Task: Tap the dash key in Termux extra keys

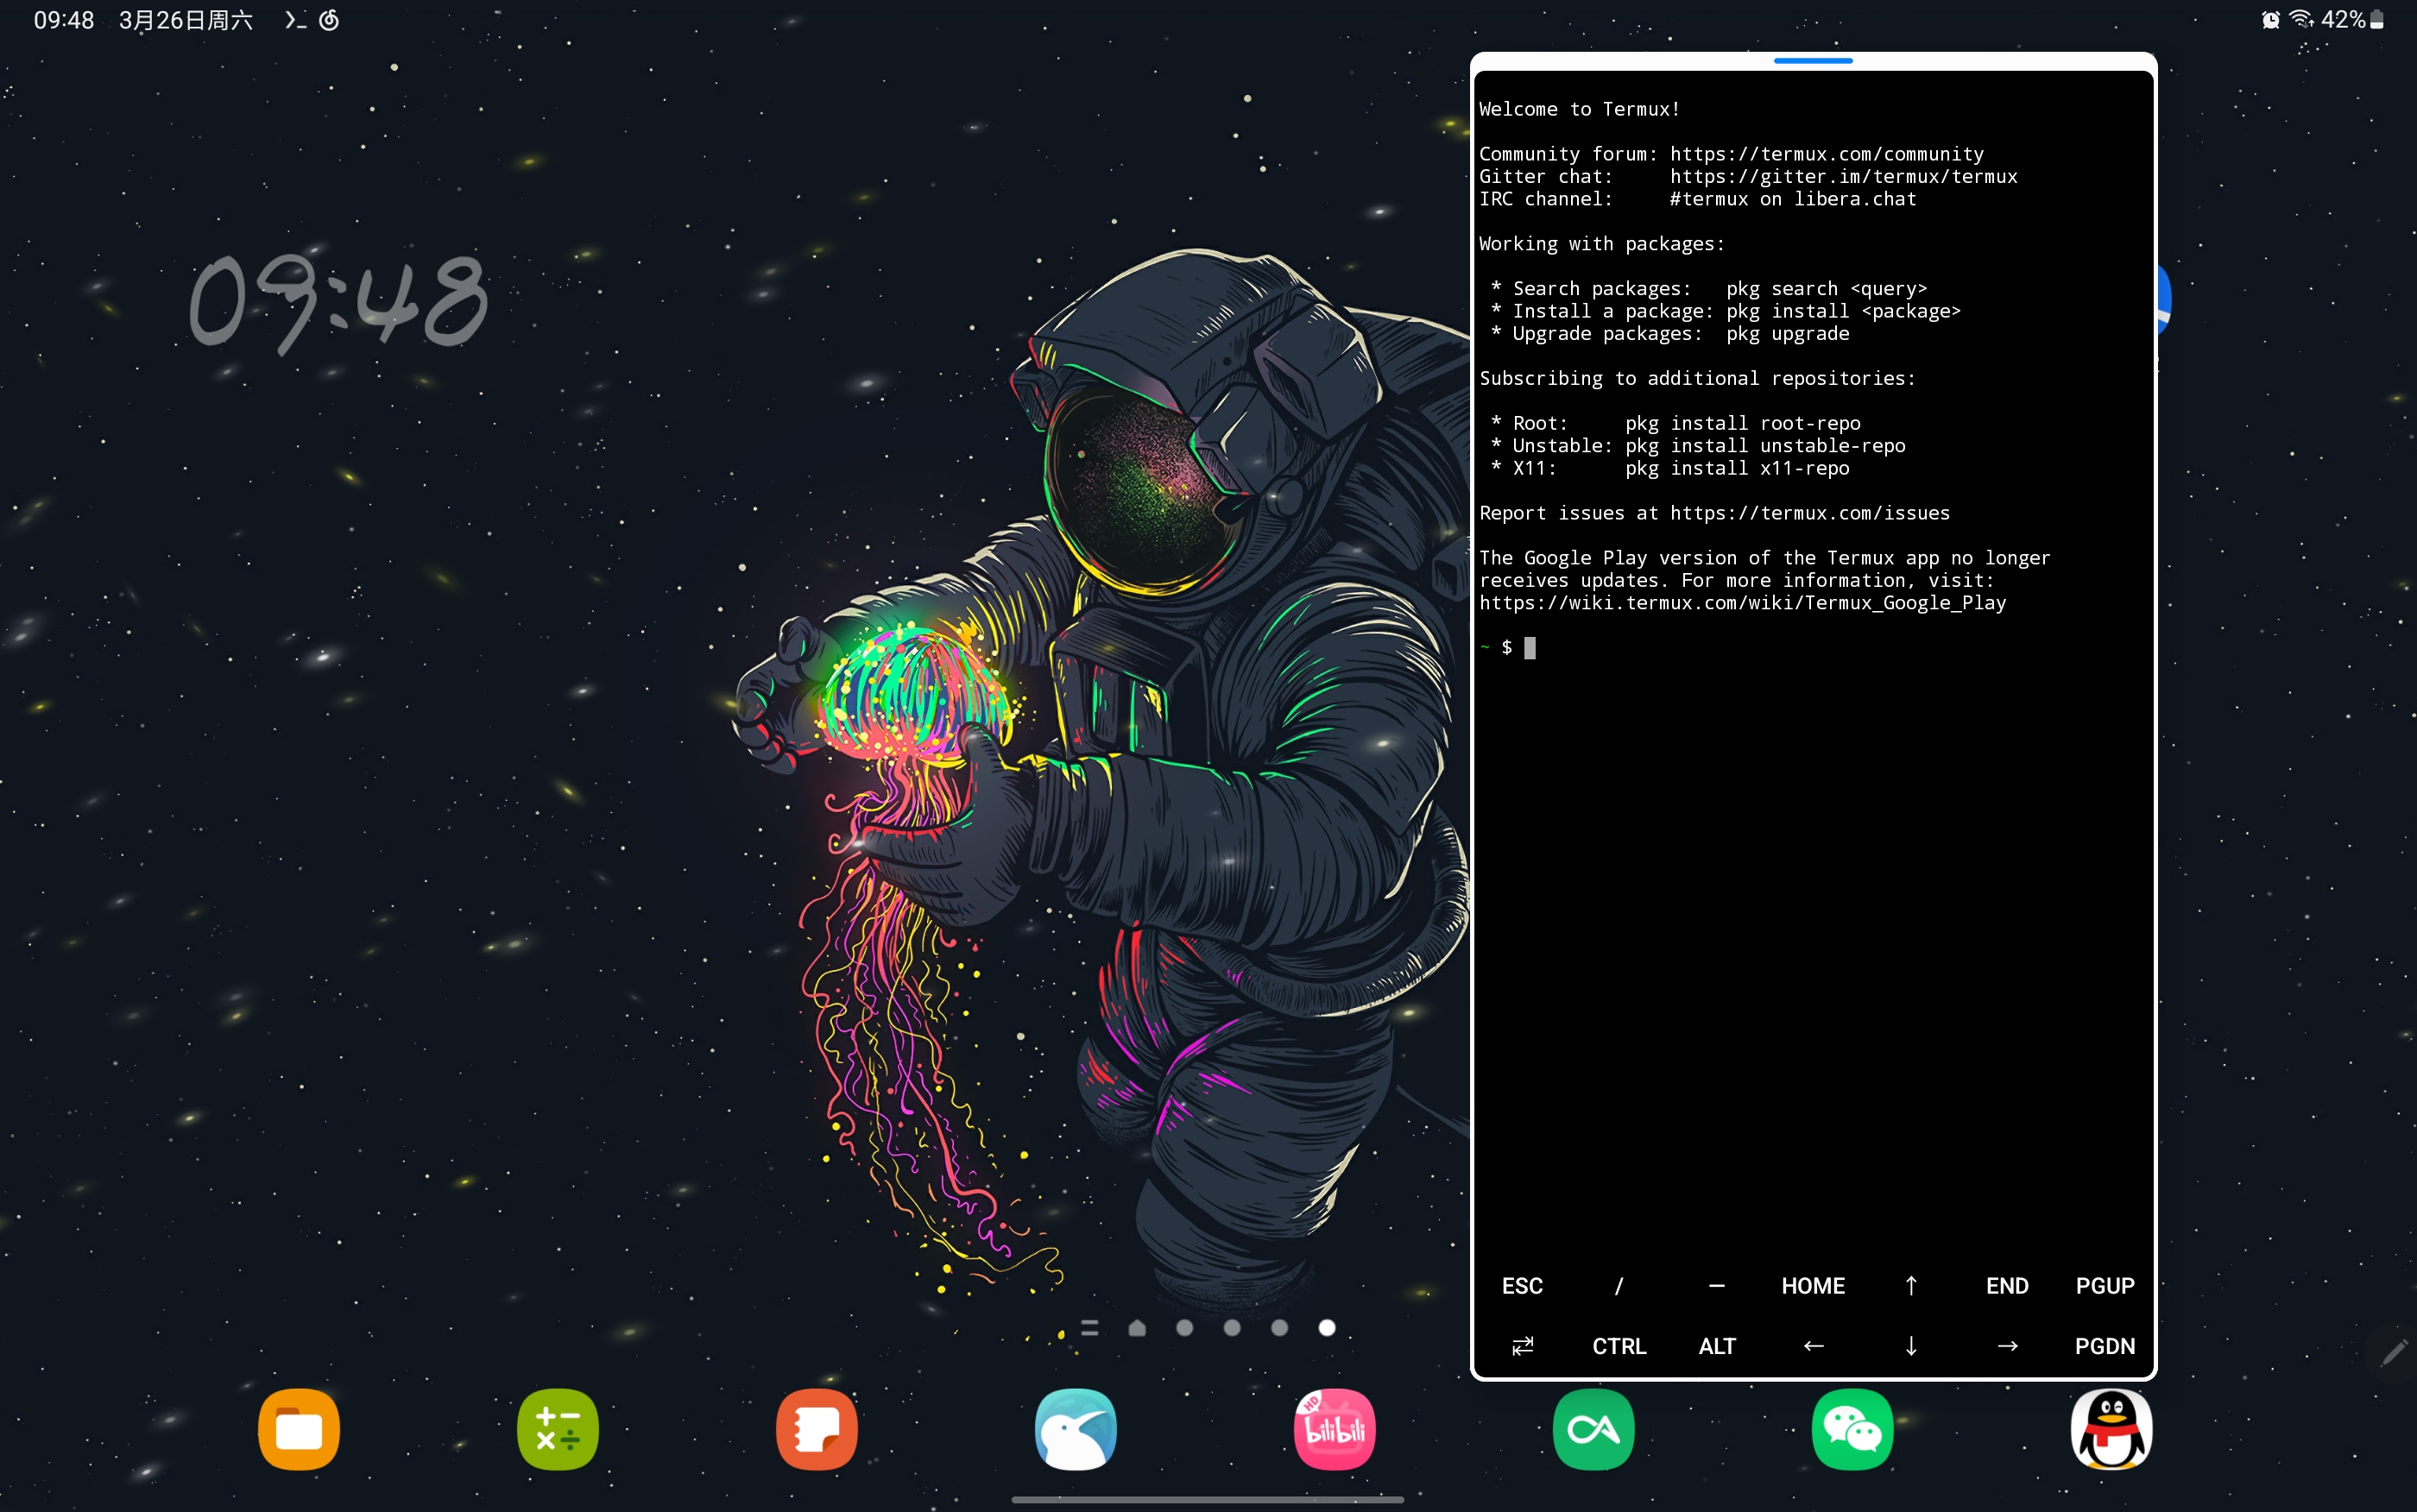Action: (1716, 1286)
